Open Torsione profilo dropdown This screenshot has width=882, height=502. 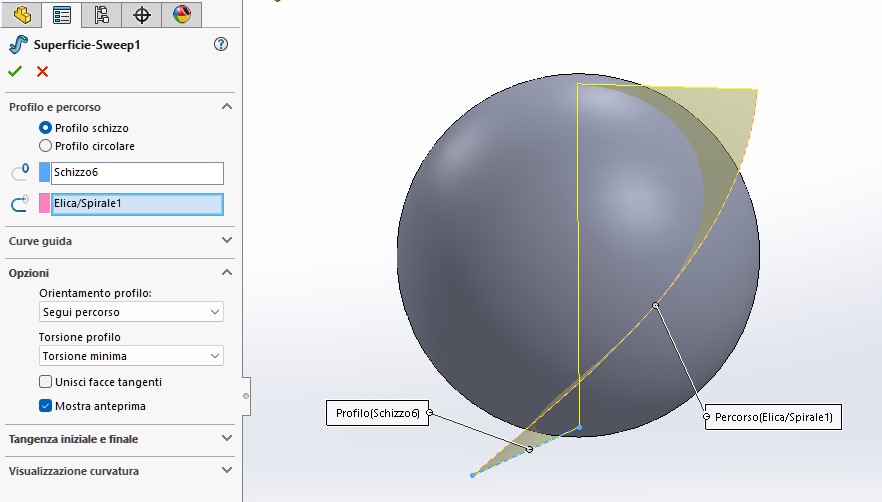(x=131, y=356)
